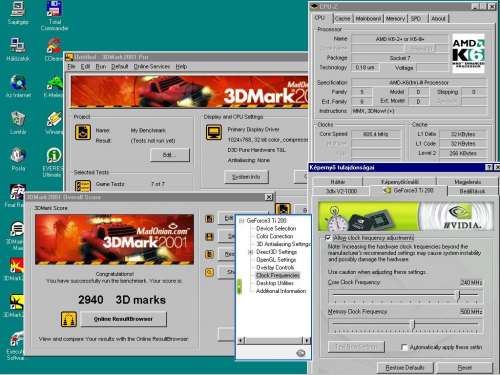
Task: Open 3D Antialiasing Settings tree item
Action: (x=283, y=244)
